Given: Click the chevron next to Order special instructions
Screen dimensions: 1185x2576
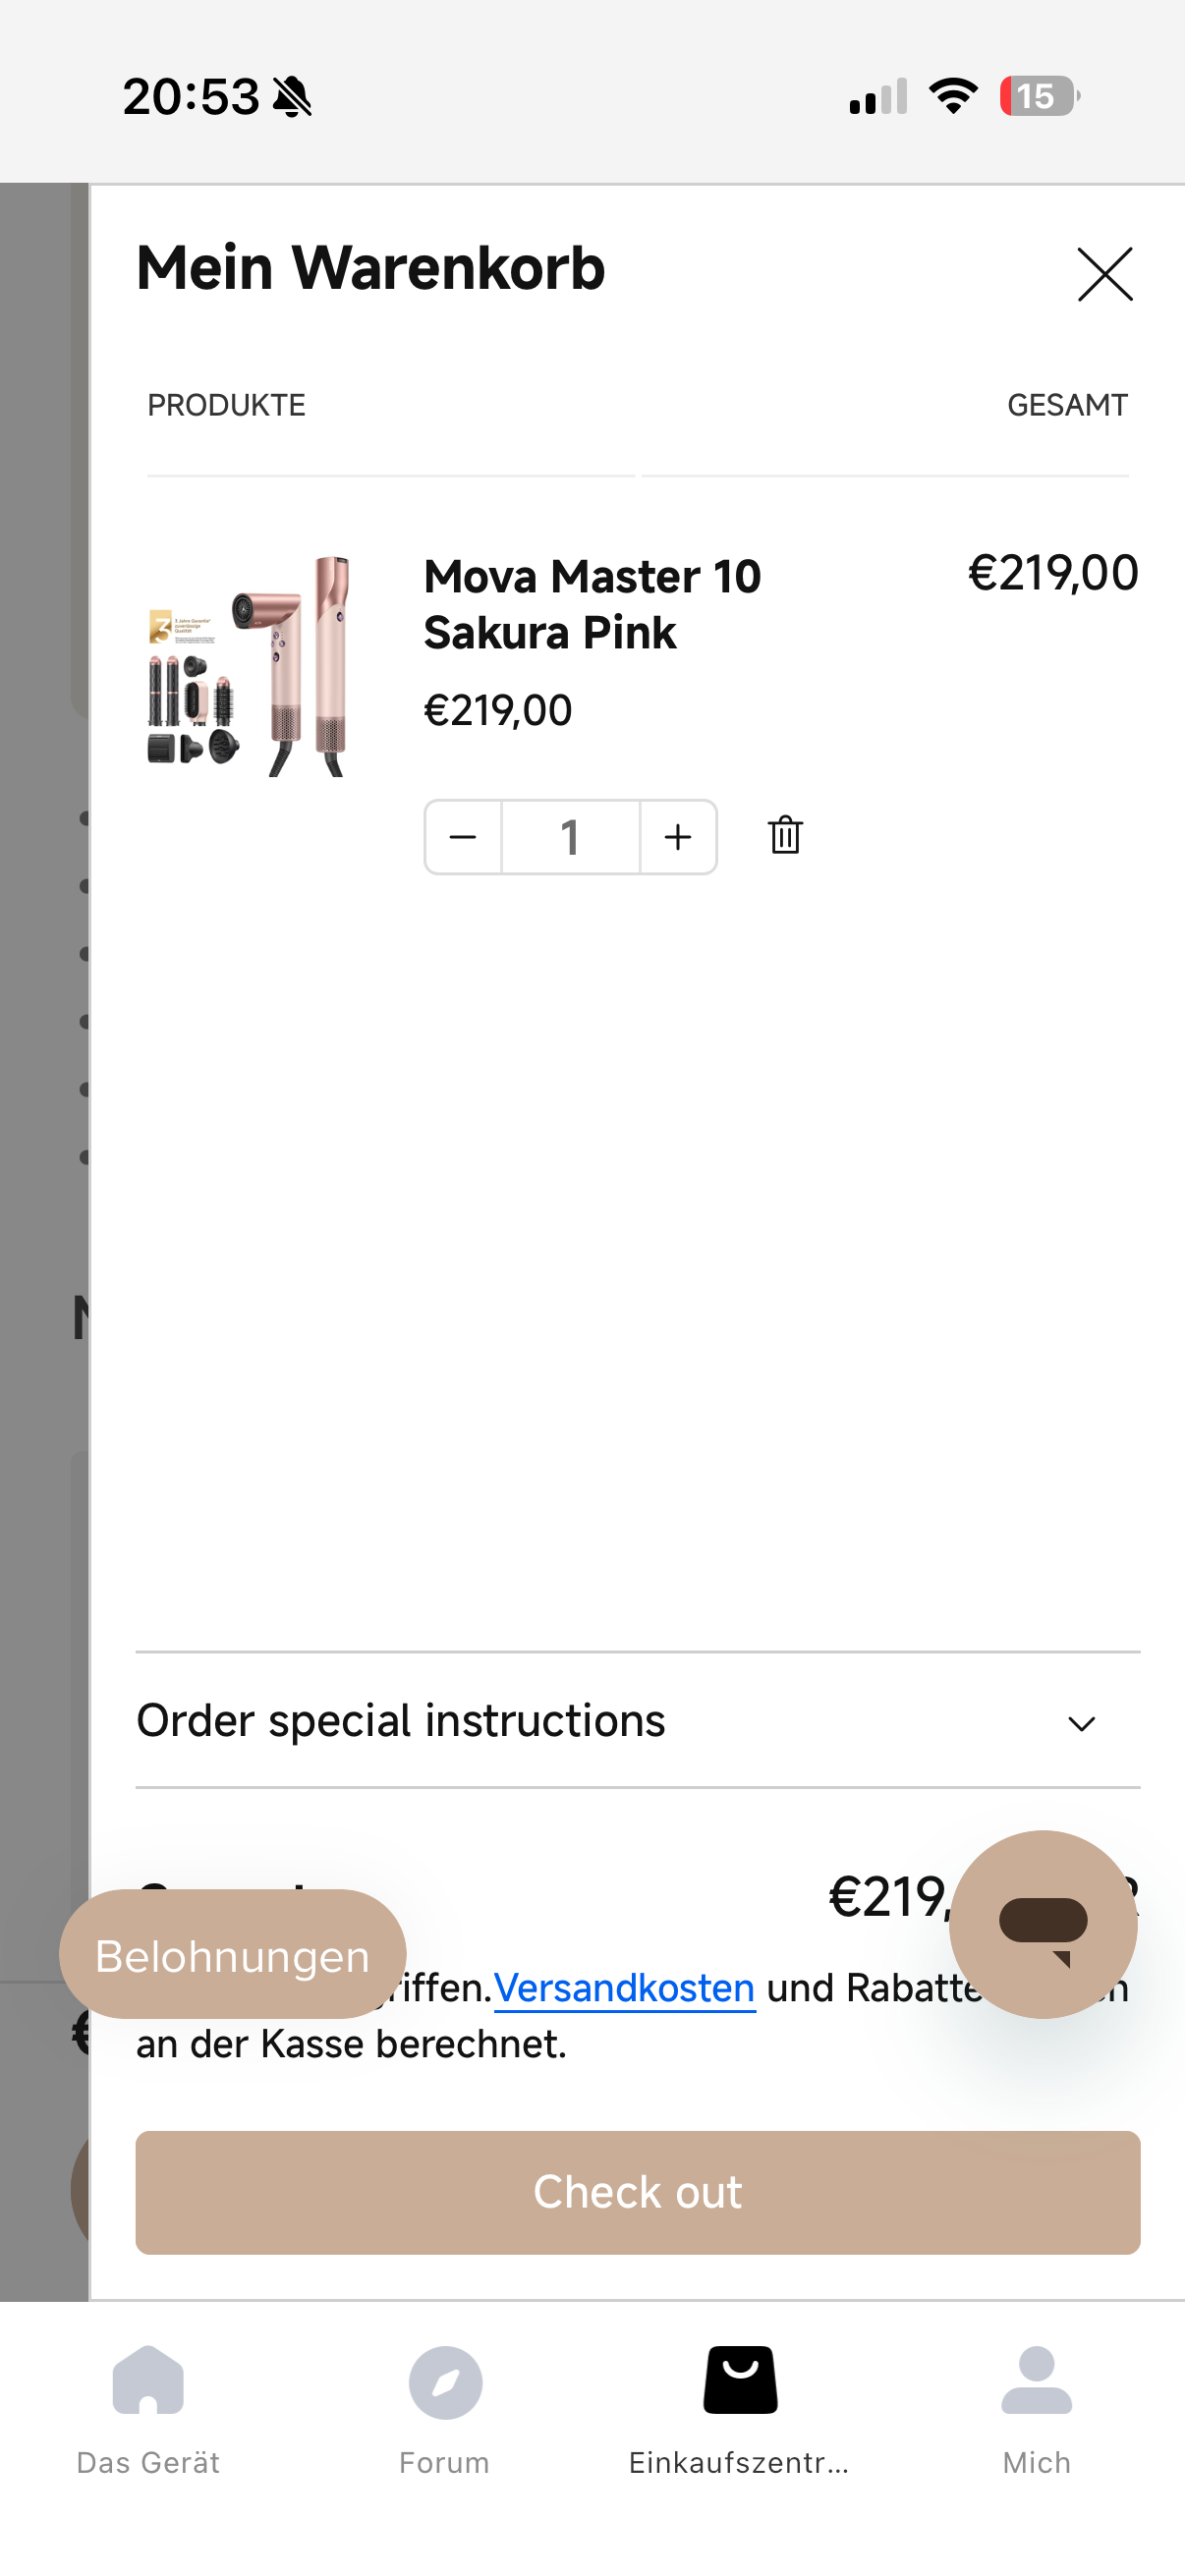Looking at the screenshot, I should click(x=1081, y=1723).
